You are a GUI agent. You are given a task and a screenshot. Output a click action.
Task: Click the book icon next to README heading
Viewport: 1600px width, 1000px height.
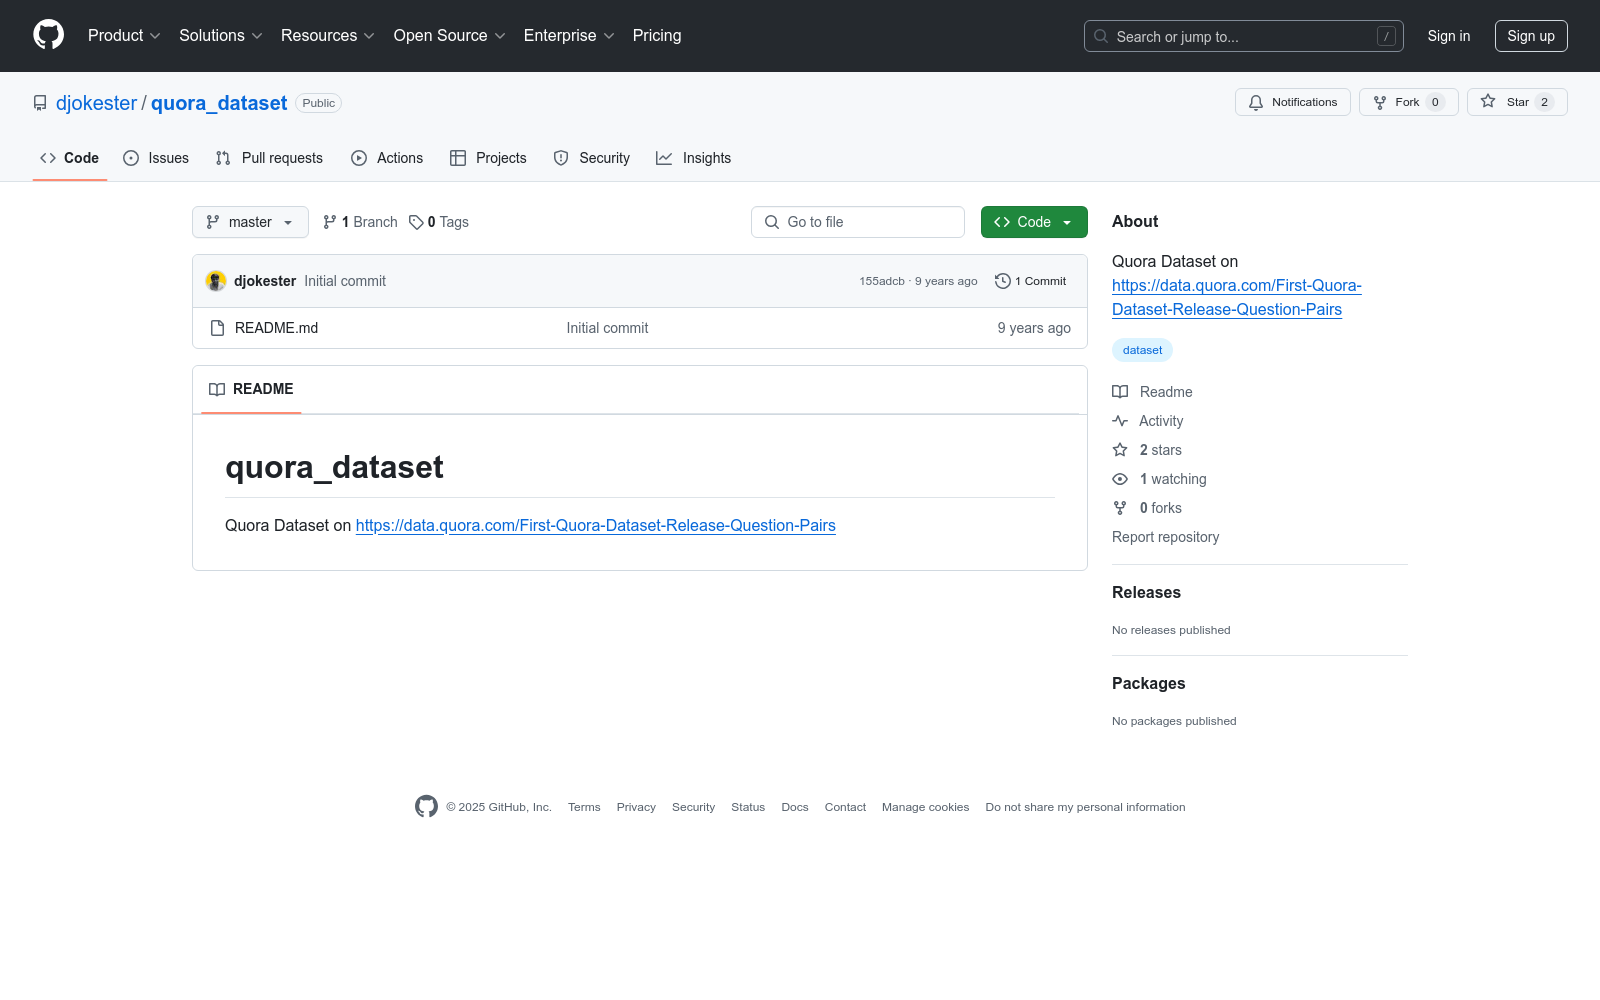pos(217,389)
